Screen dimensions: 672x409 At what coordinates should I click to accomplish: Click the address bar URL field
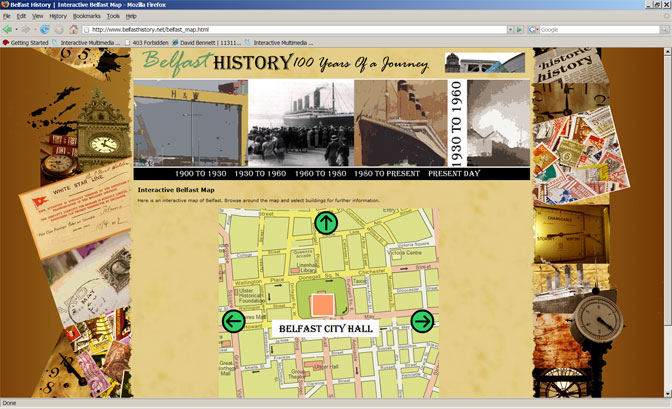296,30
